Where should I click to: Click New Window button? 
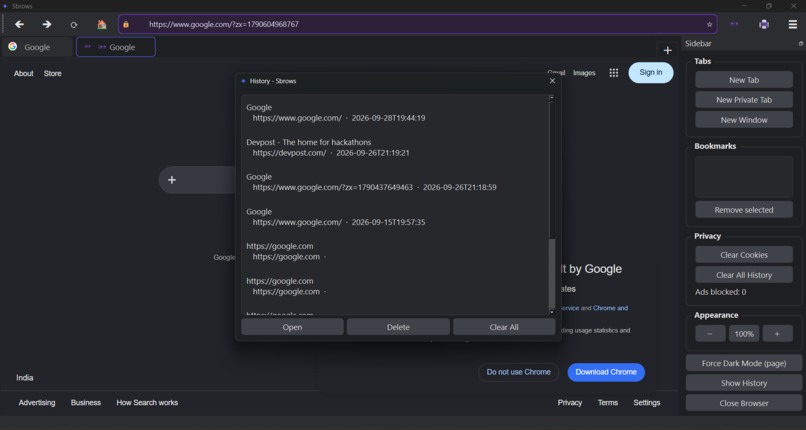pos(744,120)
